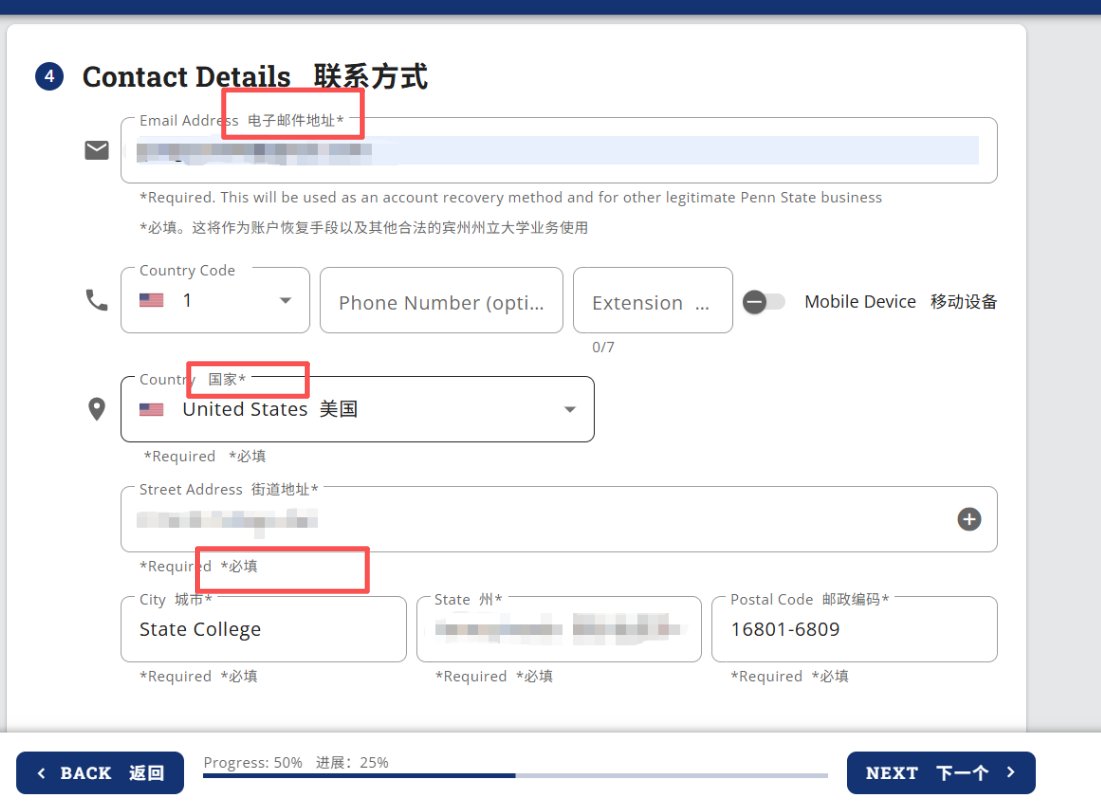Screen dimensions: 1101x811
Task: Add another street address line with plus icon
Action: 969,520
